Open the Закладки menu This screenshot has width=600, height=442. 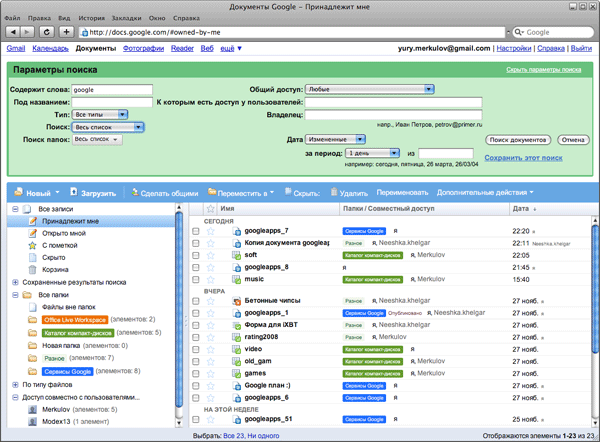(127, 18)
